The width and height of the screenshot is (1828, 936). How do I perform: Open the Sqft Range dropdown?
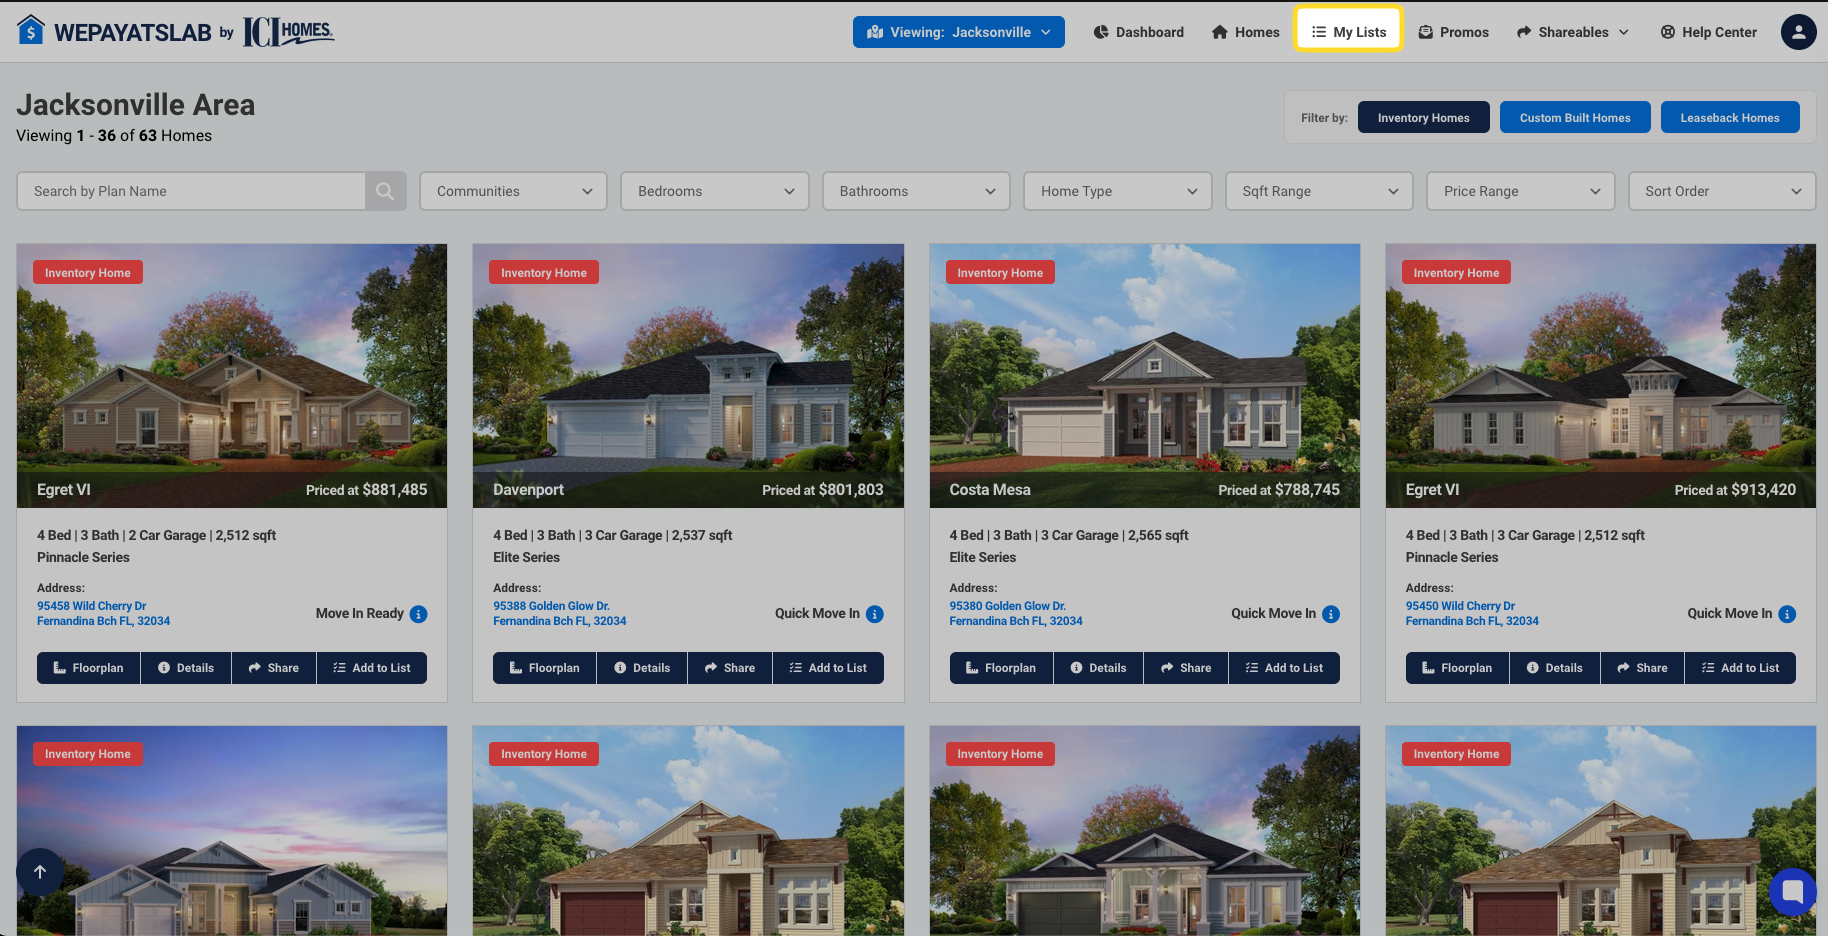[1319, 191]
